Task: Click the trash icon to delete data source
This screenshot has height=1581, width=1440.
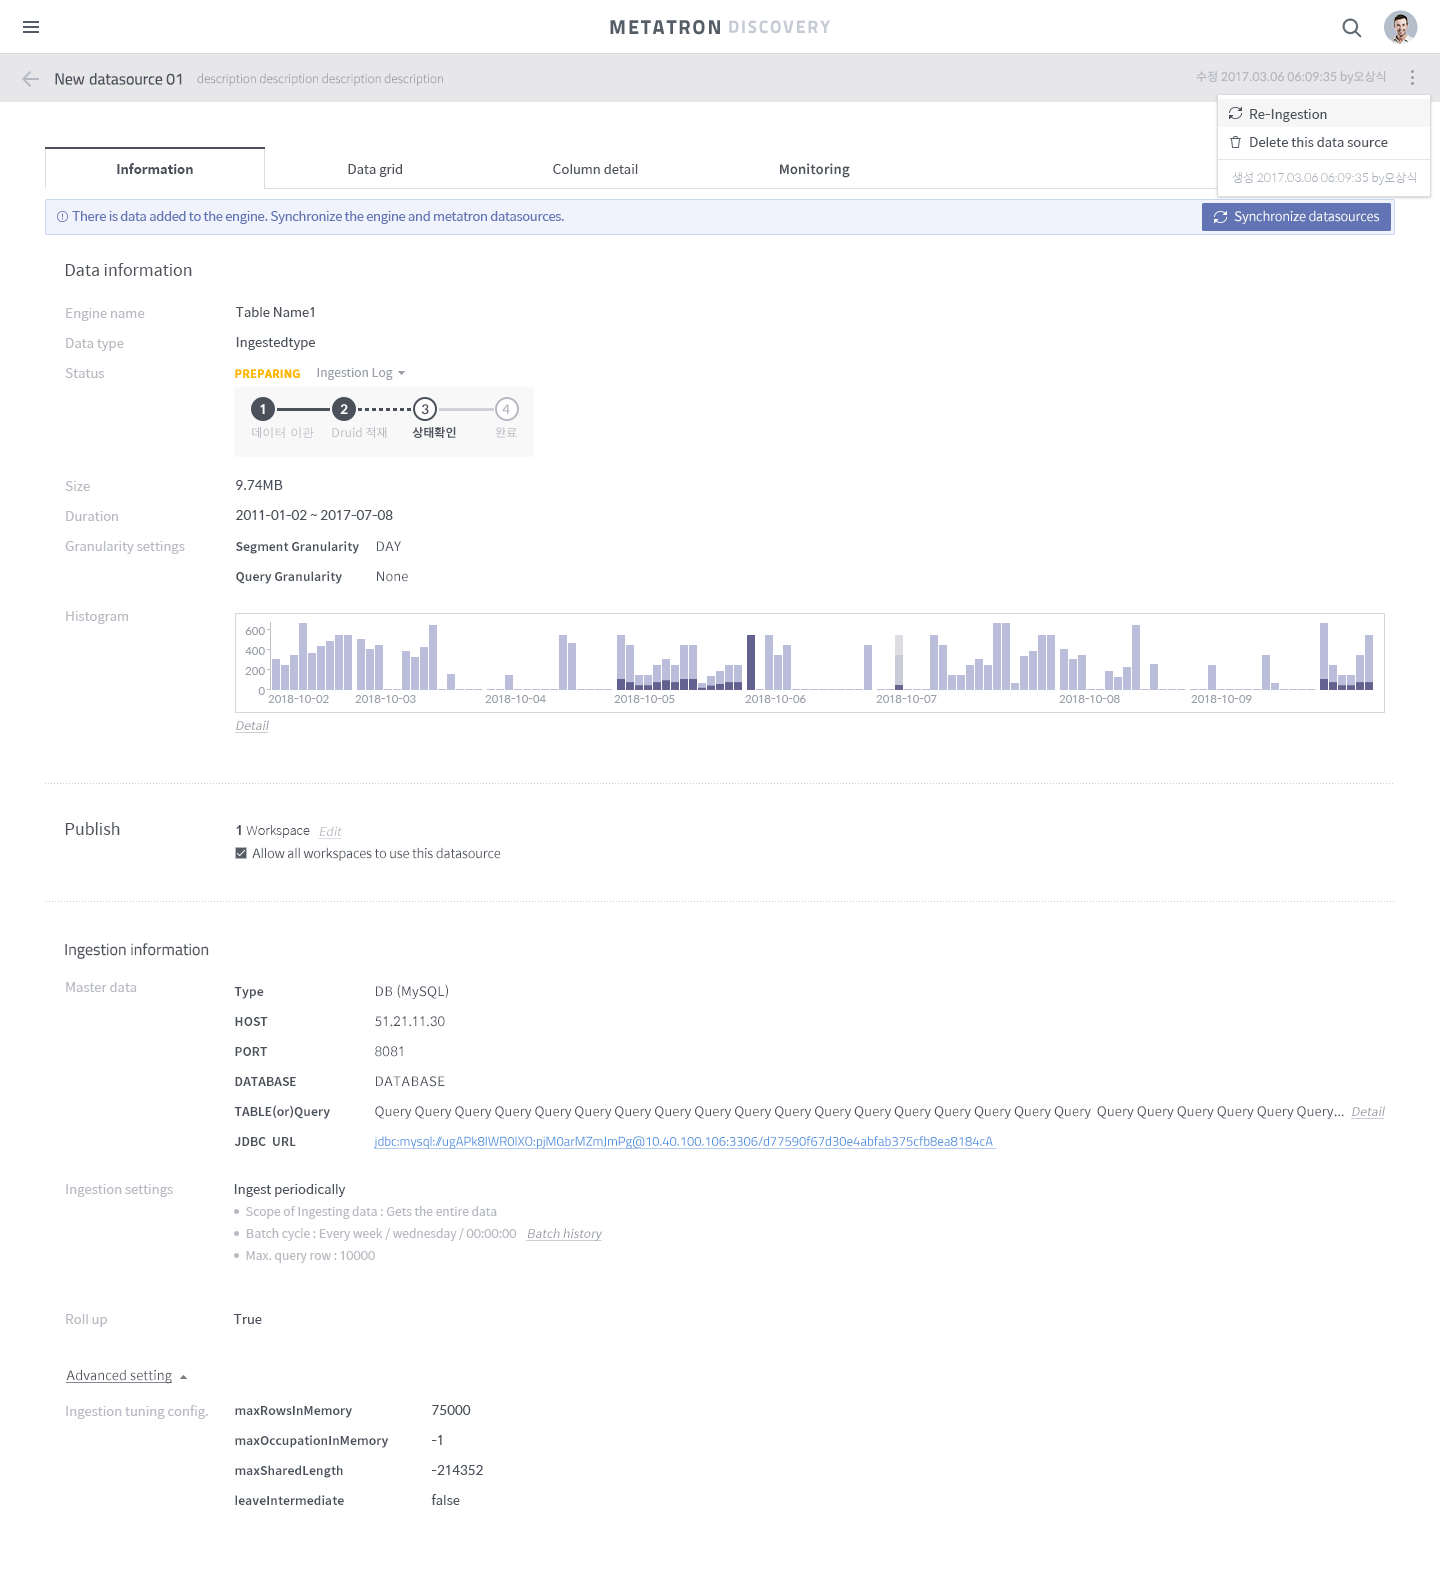Action: [x=1235, y=142]
